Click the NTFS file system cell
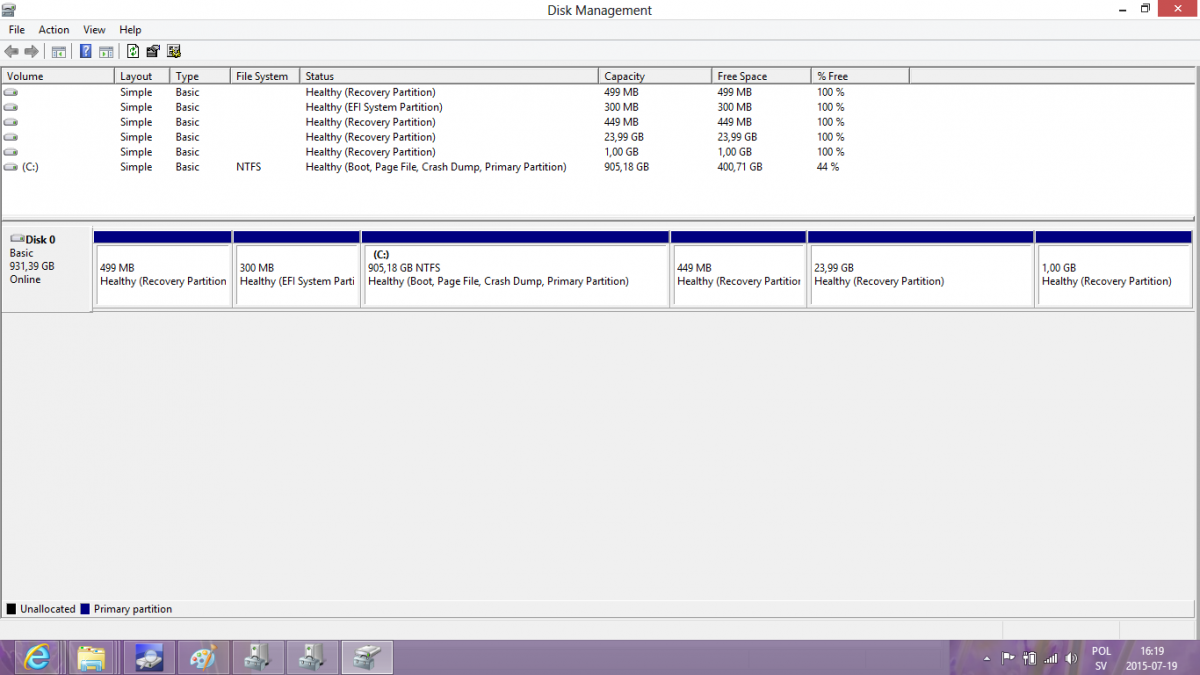The height and width of the screenshot is (675, 1200). click(248, 167)
